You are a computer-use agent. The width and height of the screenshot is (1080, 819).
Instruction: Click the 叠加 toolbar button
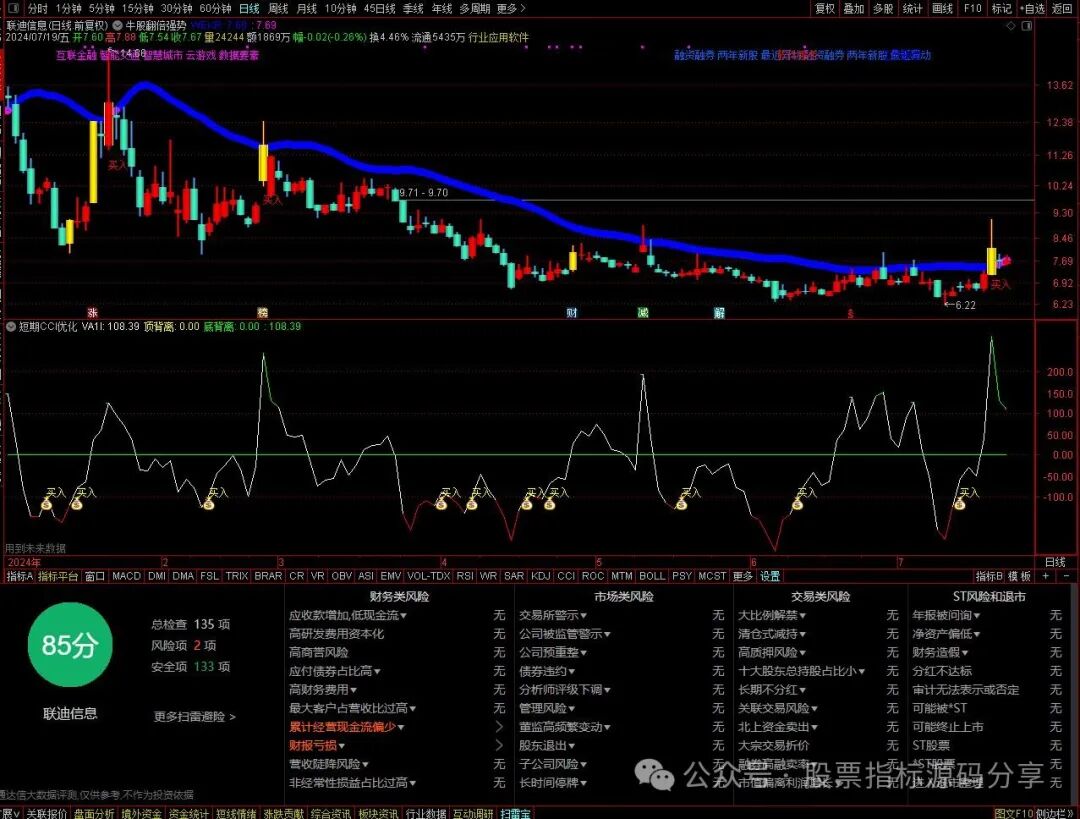853,8
